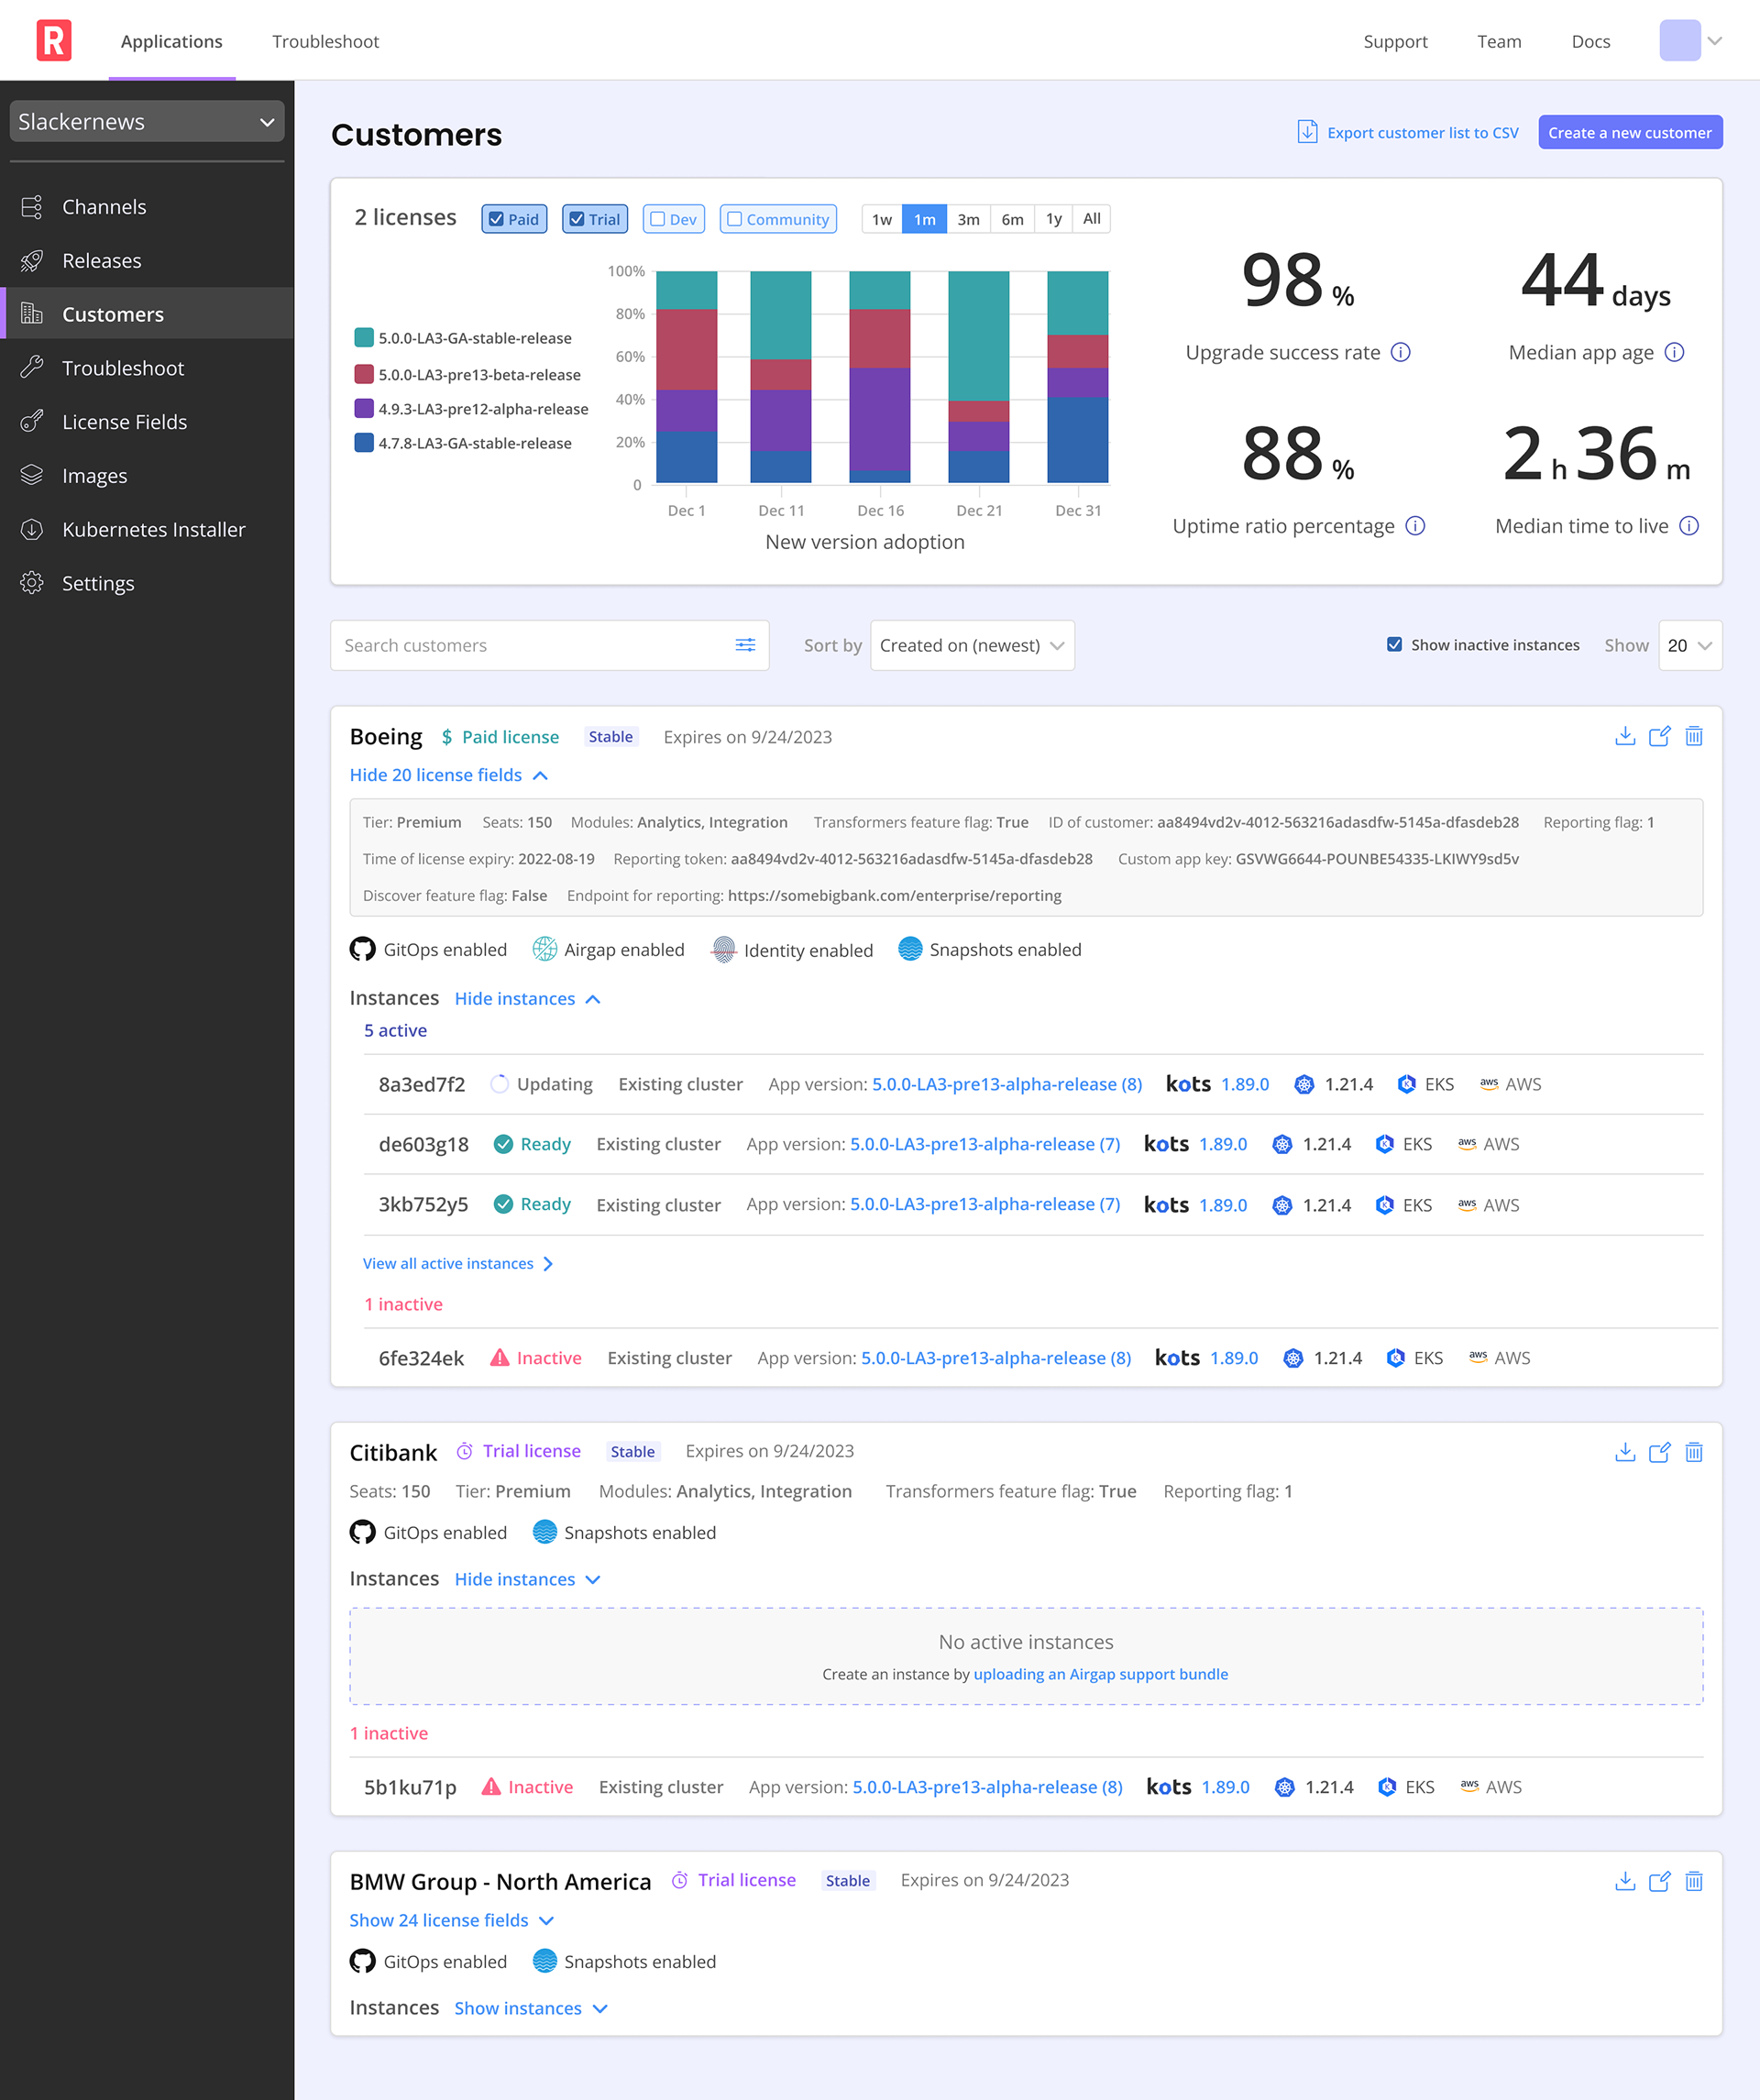Open the Releases sidebar section
Image resolution: width=1760 pixels, height=2100 pixels.
147,261
